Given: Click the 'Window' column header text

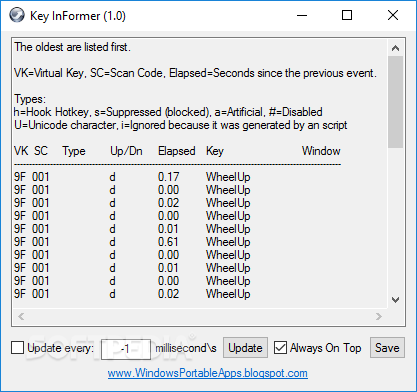Looking at the screenshot, I should pos(321,151).
